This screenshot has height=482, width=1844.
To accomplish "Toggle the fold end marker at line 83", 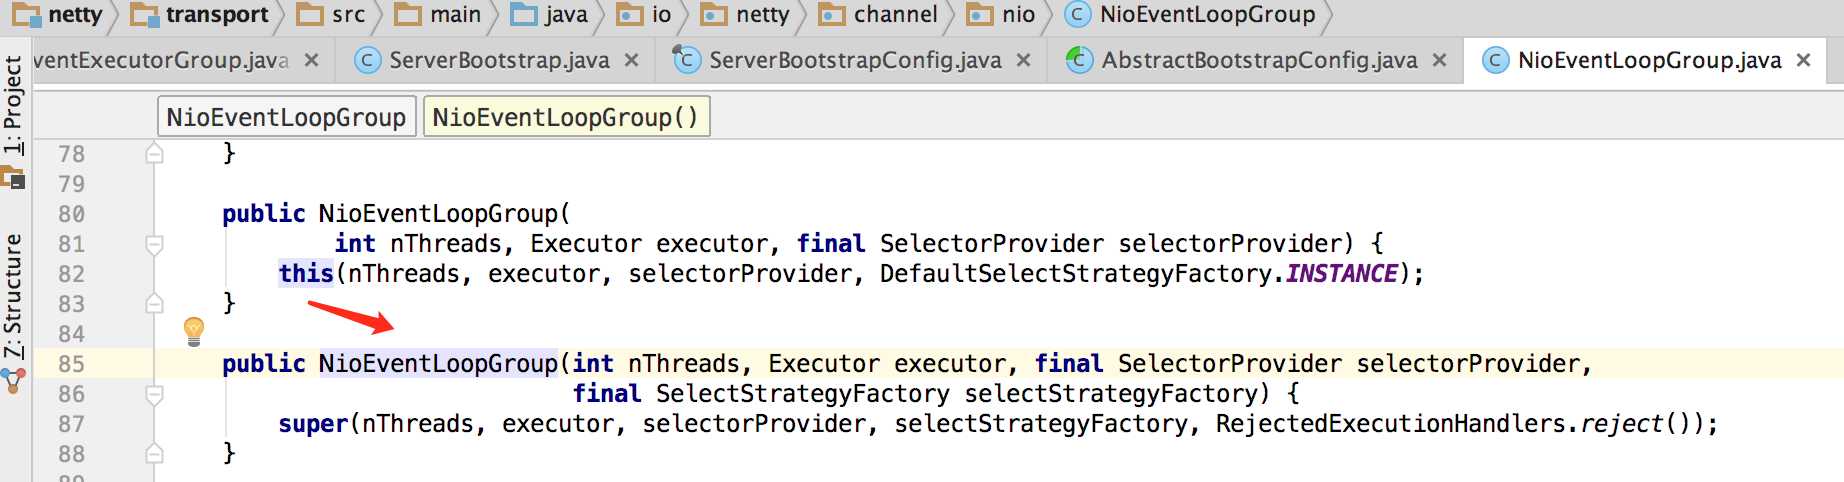I will pyautogui.click(x=154, y=303).
